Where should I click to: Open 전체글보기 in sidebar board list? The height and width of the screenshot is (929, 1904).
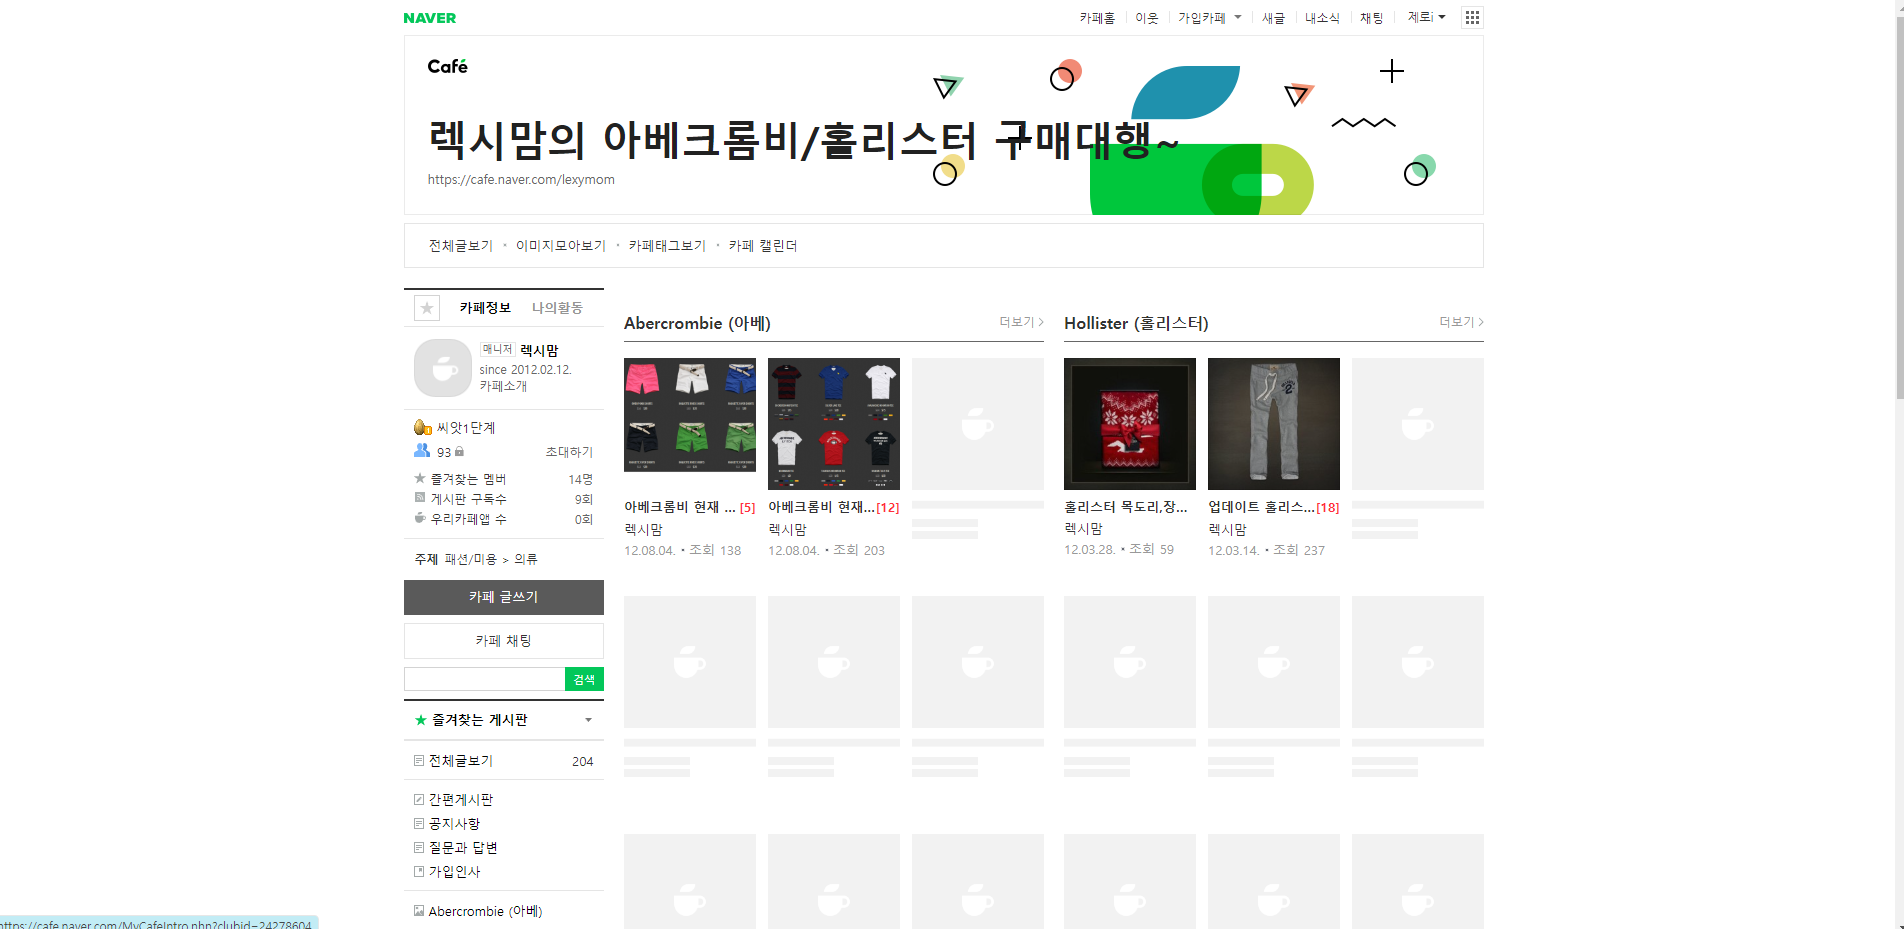coord(461,761)
